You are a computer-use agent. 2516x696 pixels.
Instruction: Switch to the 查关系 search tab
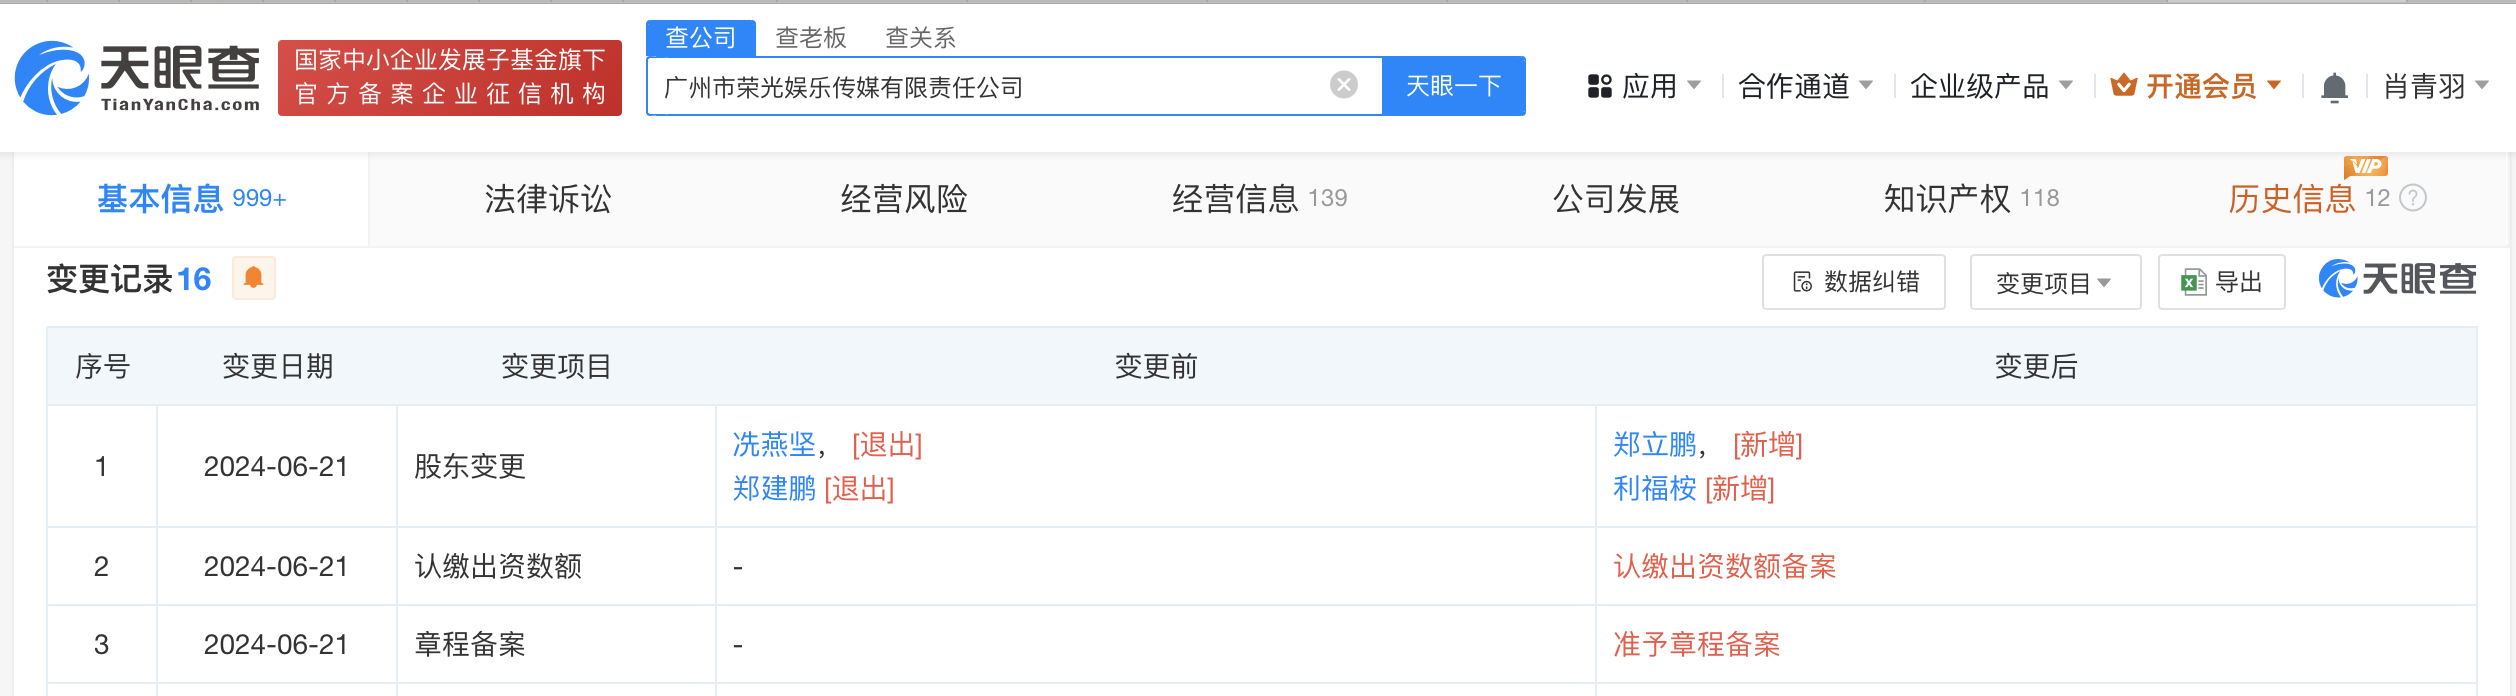[920, 38]
